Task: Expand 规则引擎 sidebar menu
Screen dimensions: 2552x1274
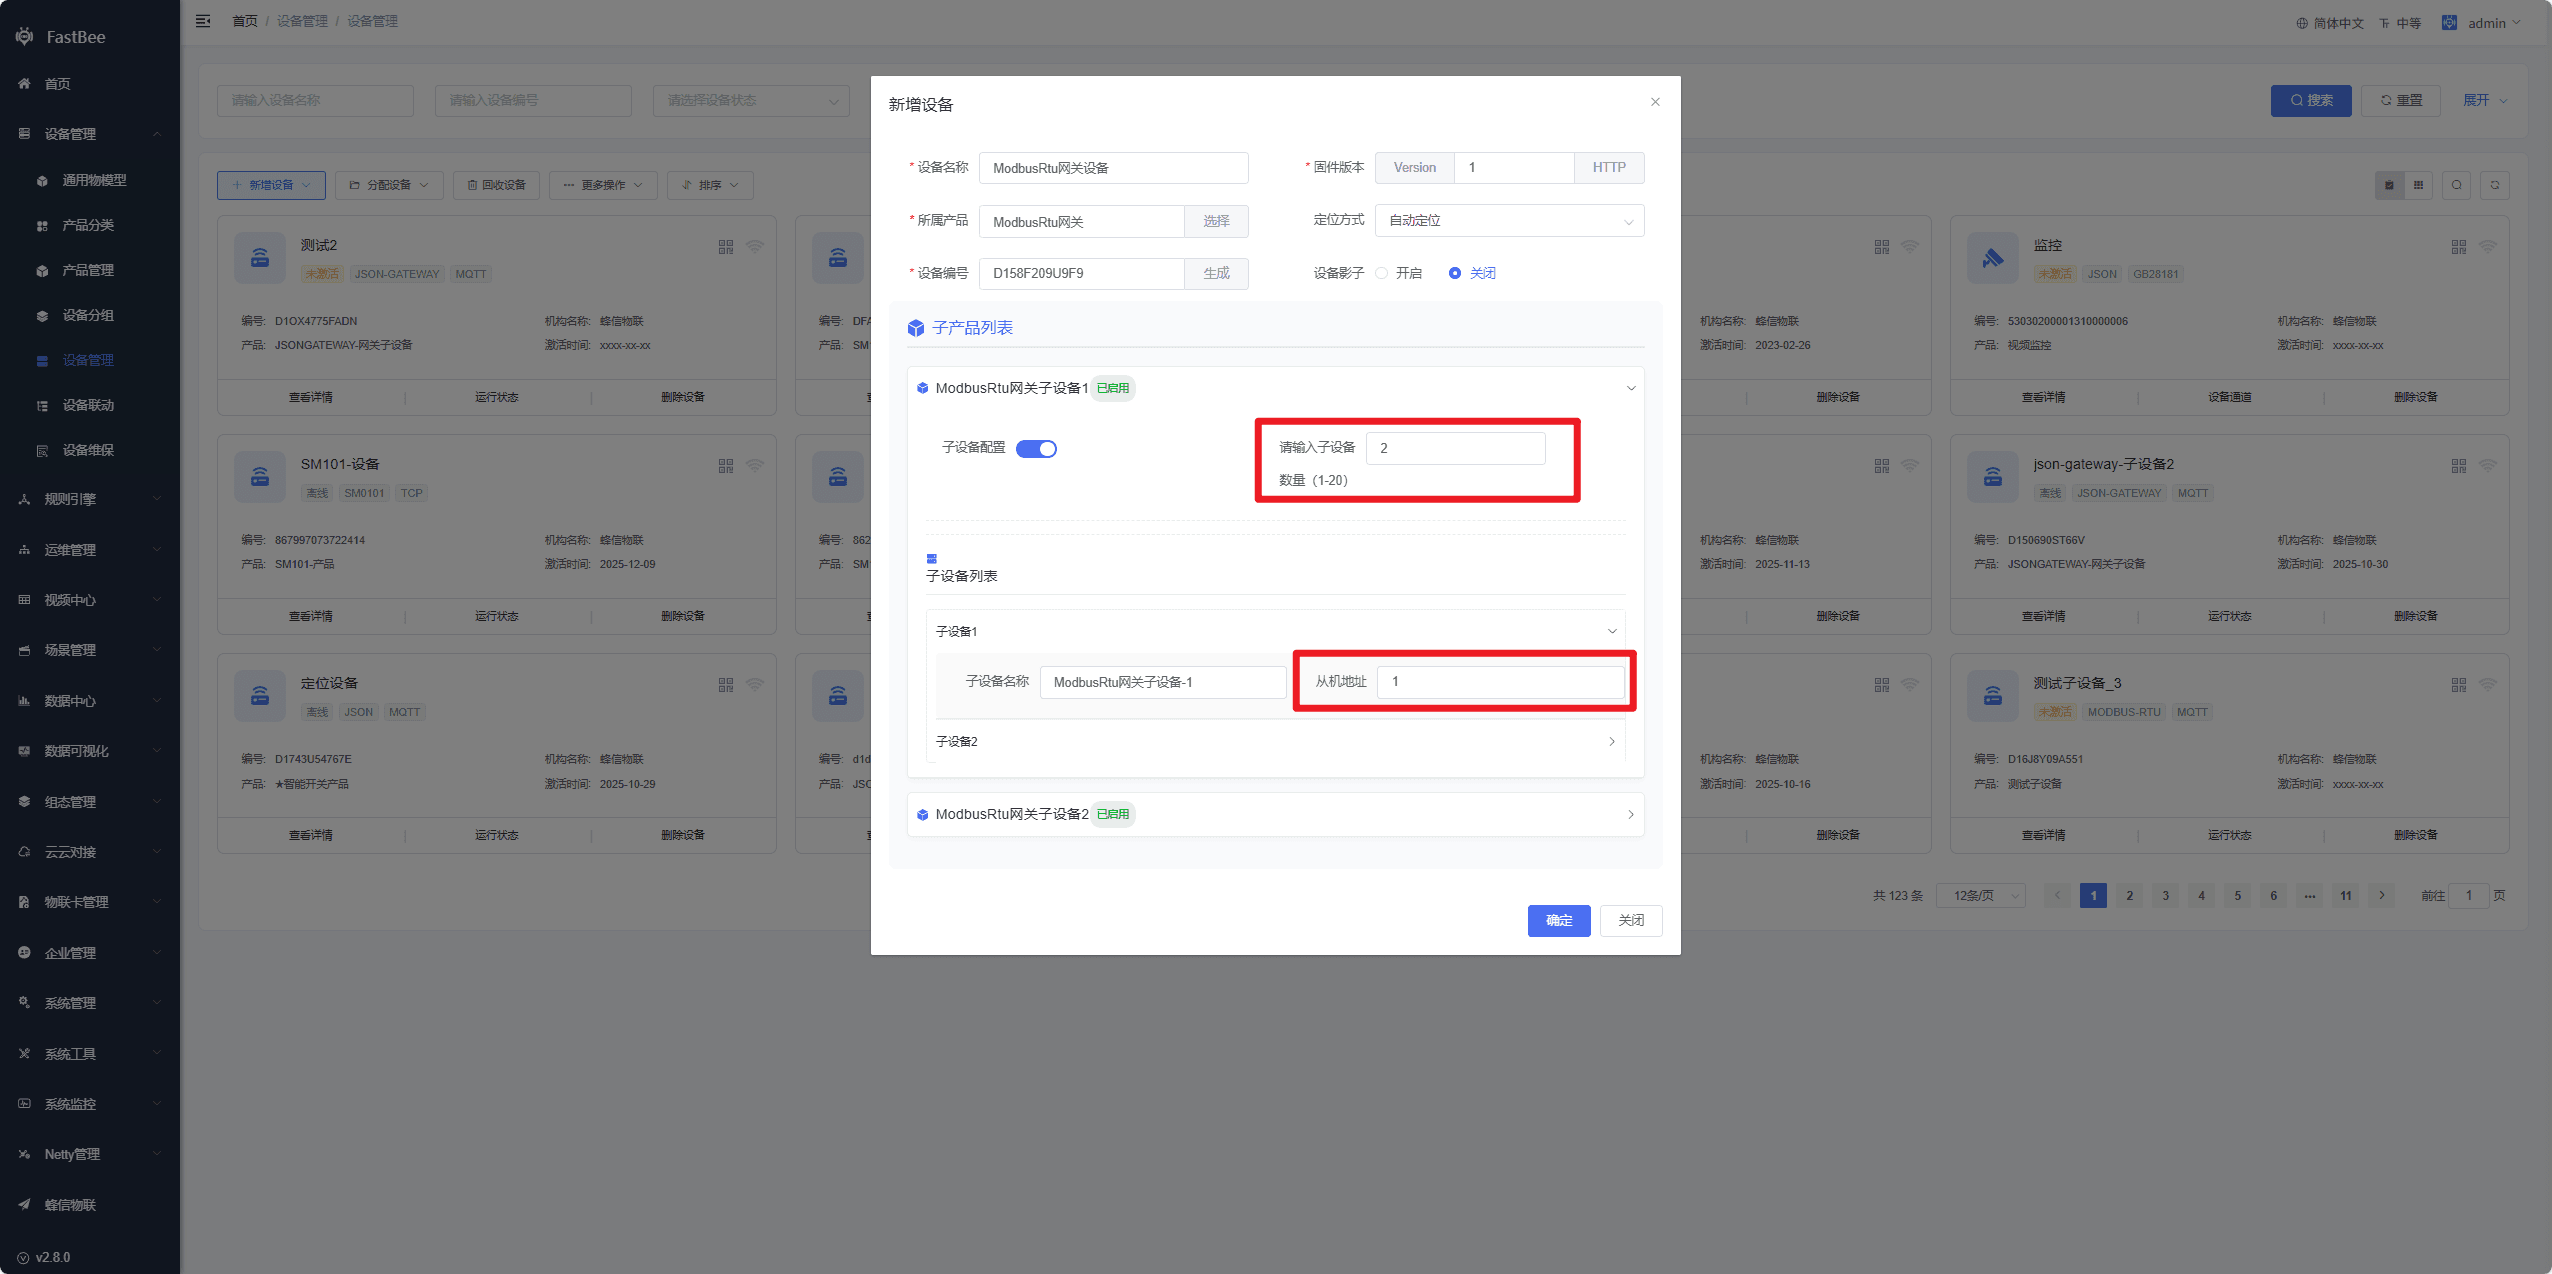Action: (90, 500)
